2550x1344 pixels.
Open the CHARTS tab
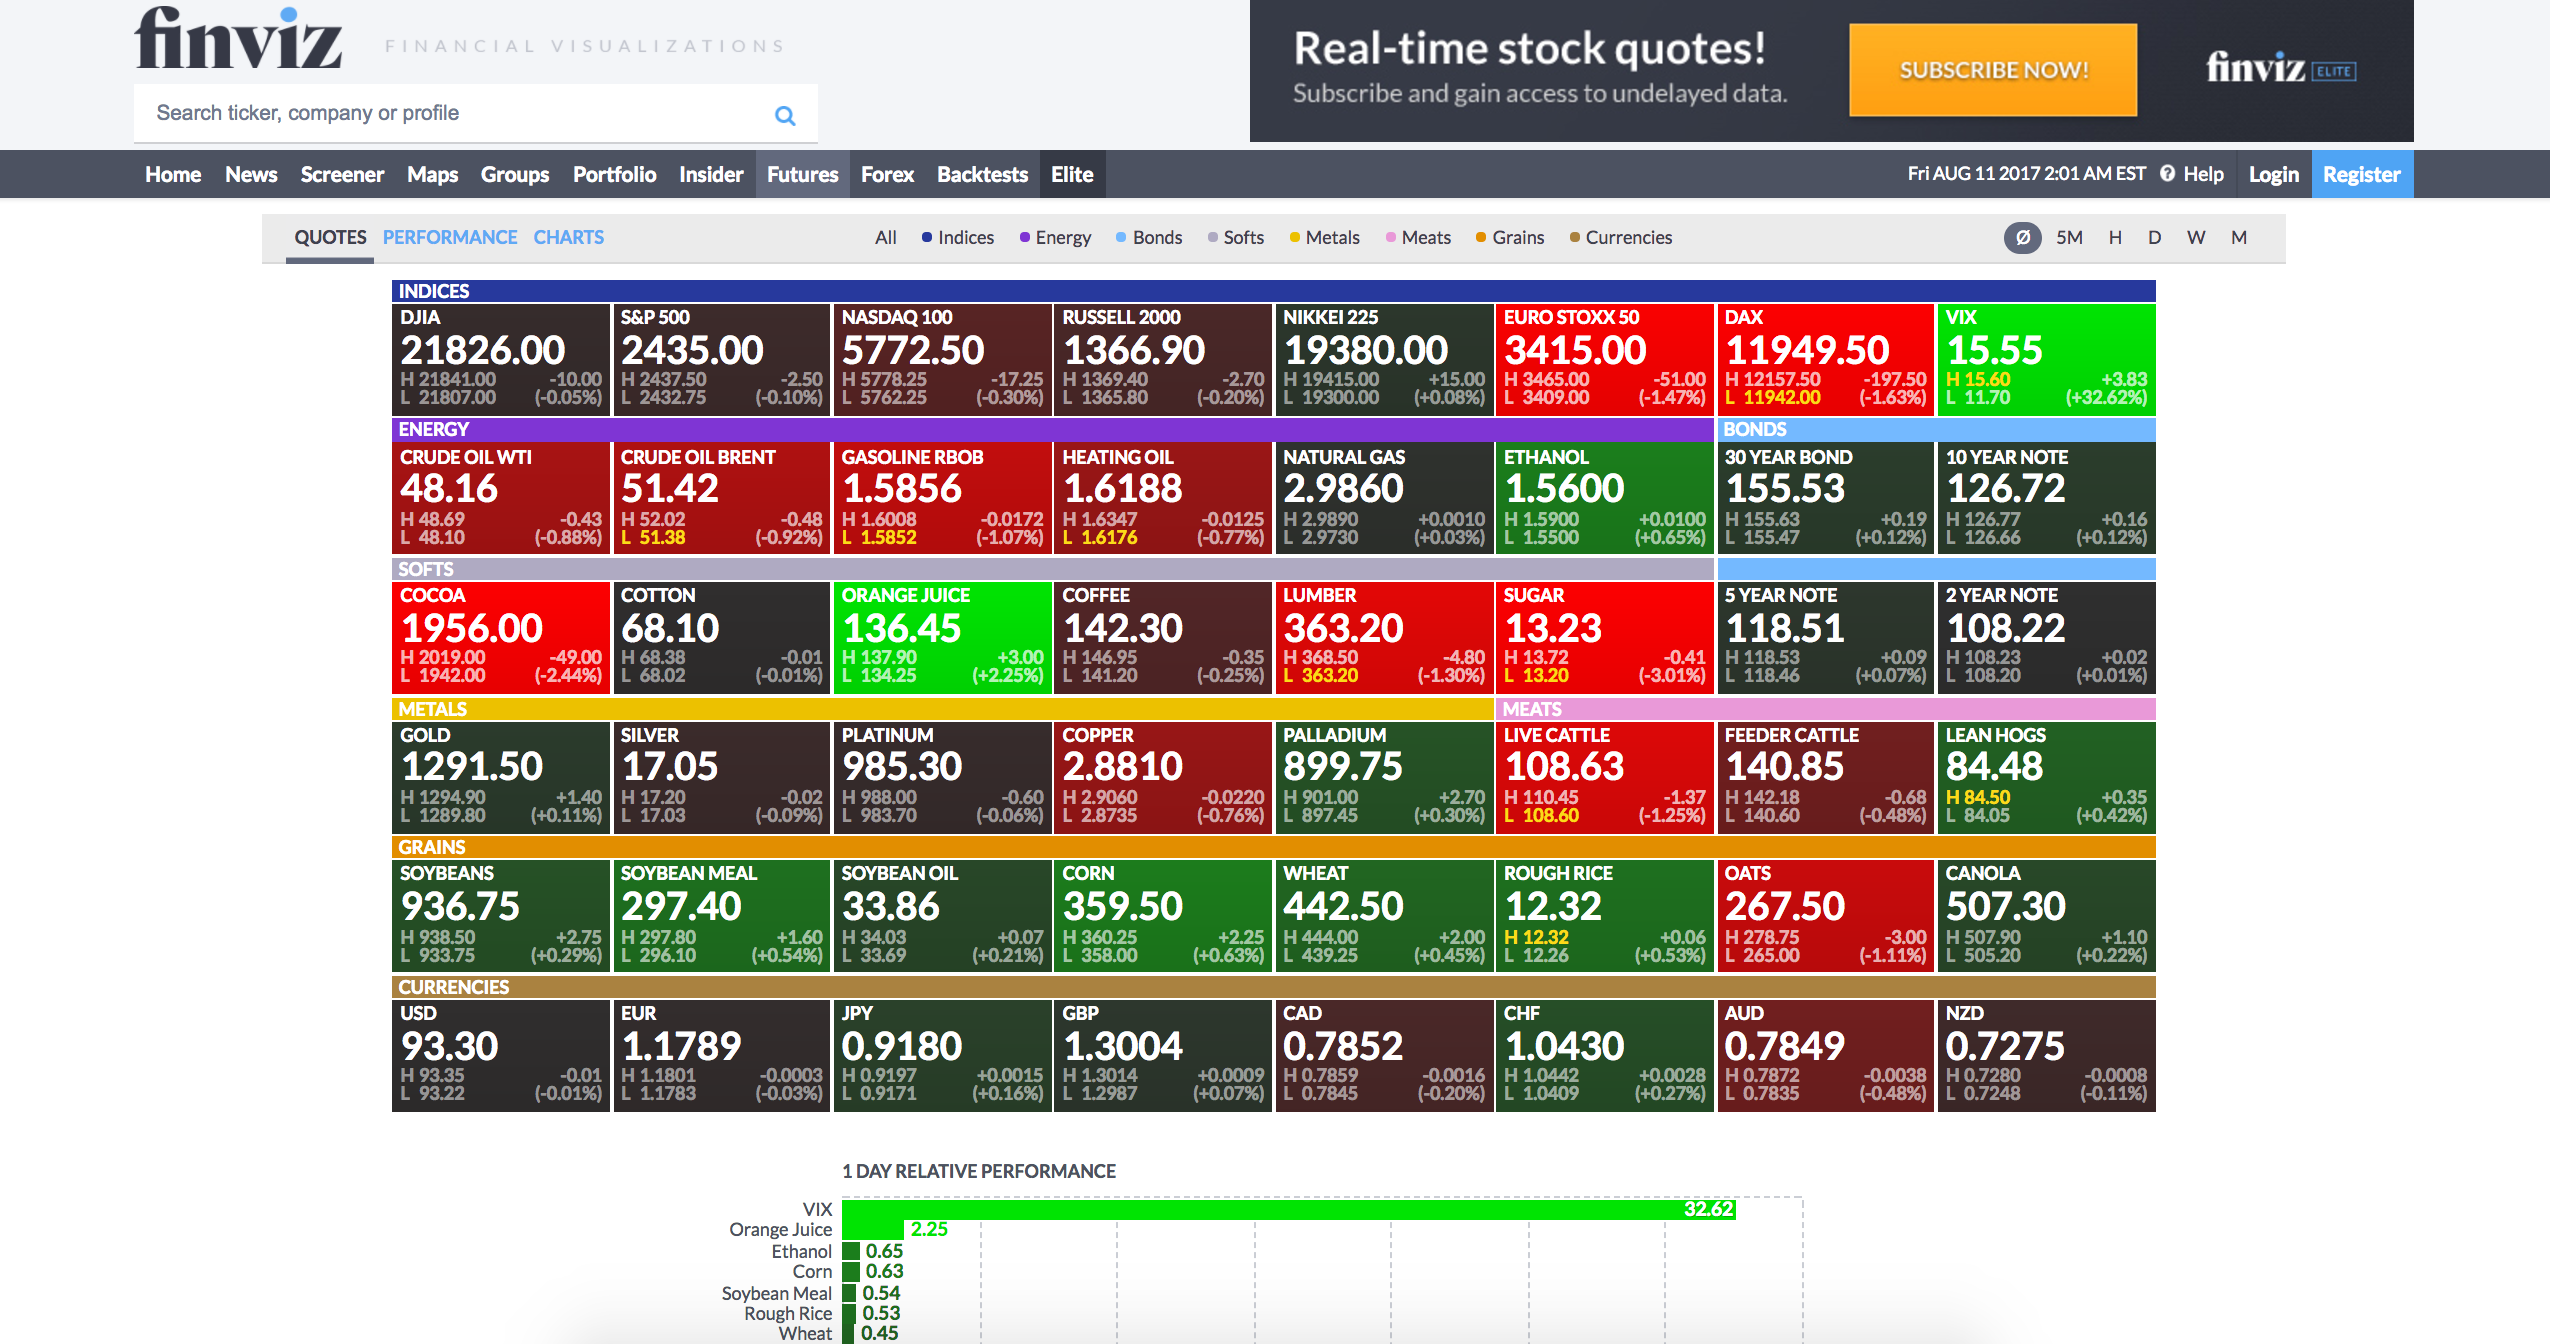[x=568, y=238]
